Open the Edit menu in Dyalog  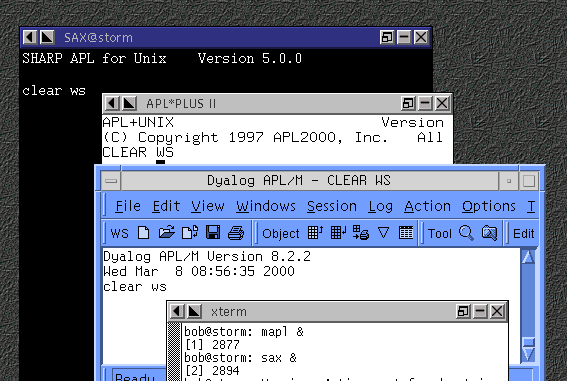click(166, 206)
